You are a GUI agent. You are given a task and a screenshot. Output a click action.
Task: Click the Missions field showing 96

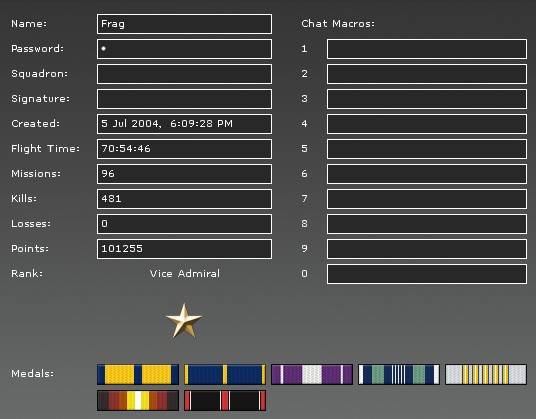pyautogui.click(x=185, y=174)
